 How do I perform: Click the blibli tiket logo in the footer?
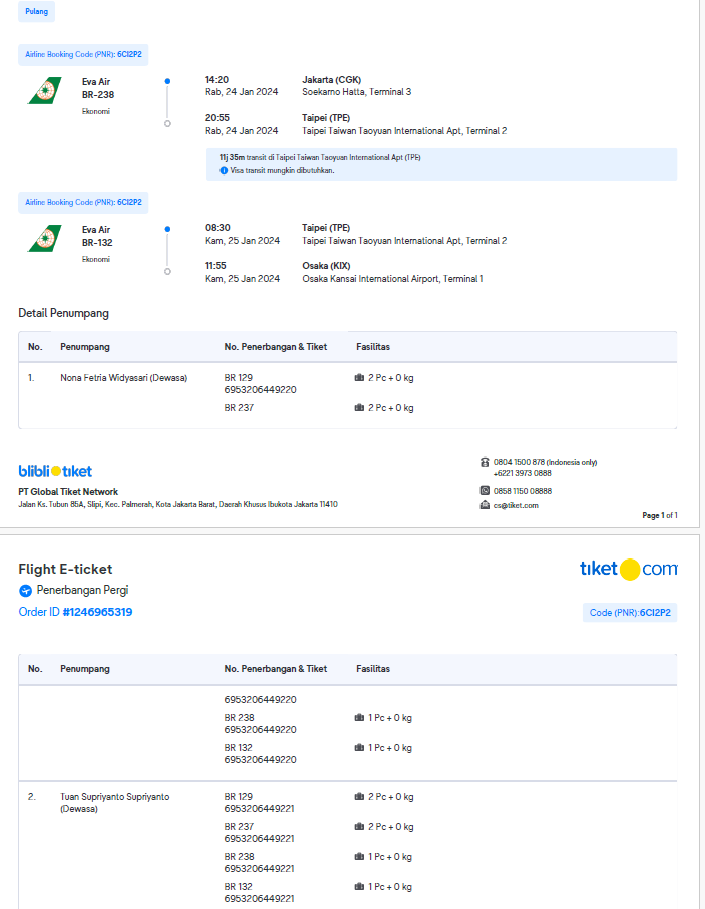pyautogui.click(x=55, y=471)
